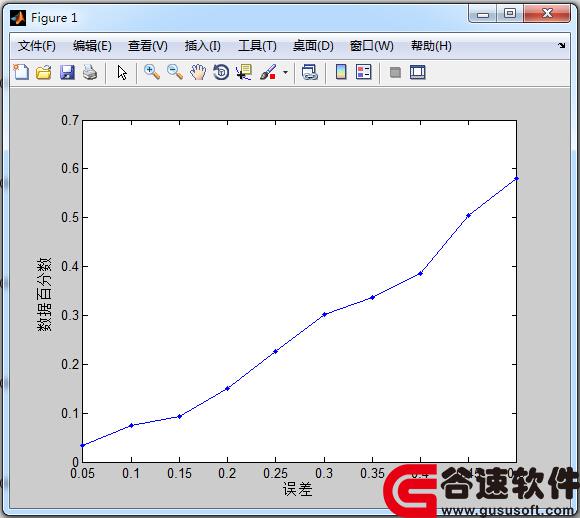This screenshot has height=518, width=580.
Task: Activate the Zoom In magnifier
Action: click(x=152, y=72)
